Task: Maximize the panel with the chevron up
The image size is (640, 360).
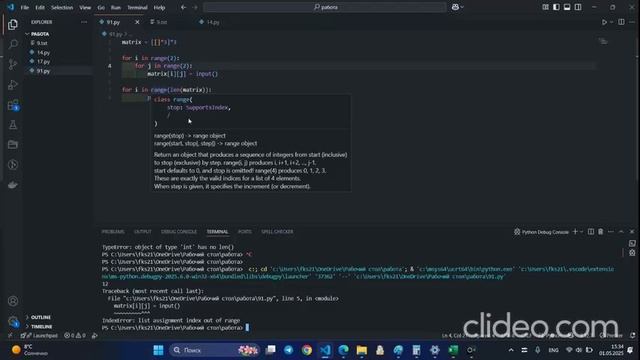Action: pyautogui.click(x=621, y=231)
